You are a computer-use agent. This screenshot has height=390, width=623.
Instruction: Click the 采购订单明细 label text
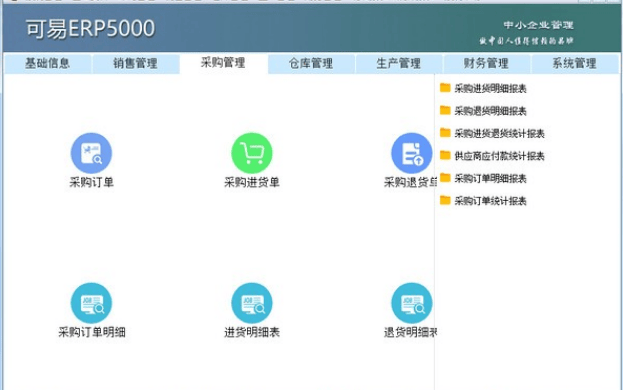[x=92, y=332]
